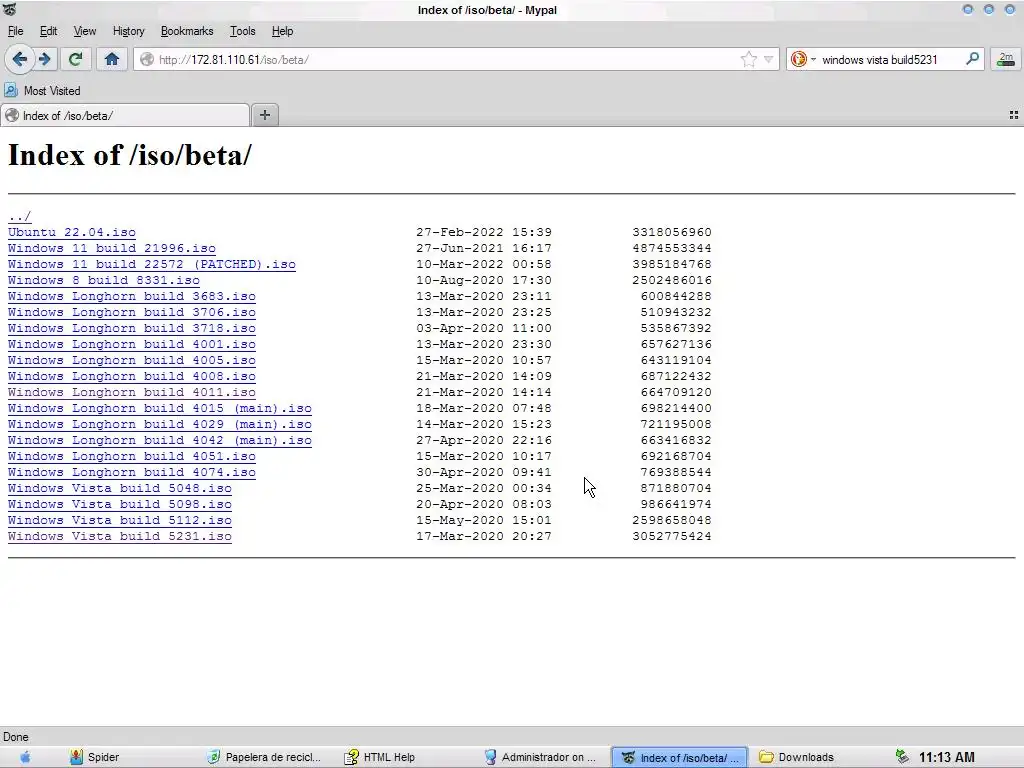Open a new tab with the plus button
The height and width of the screenshot is (768, 1024).
coord(264,115)
